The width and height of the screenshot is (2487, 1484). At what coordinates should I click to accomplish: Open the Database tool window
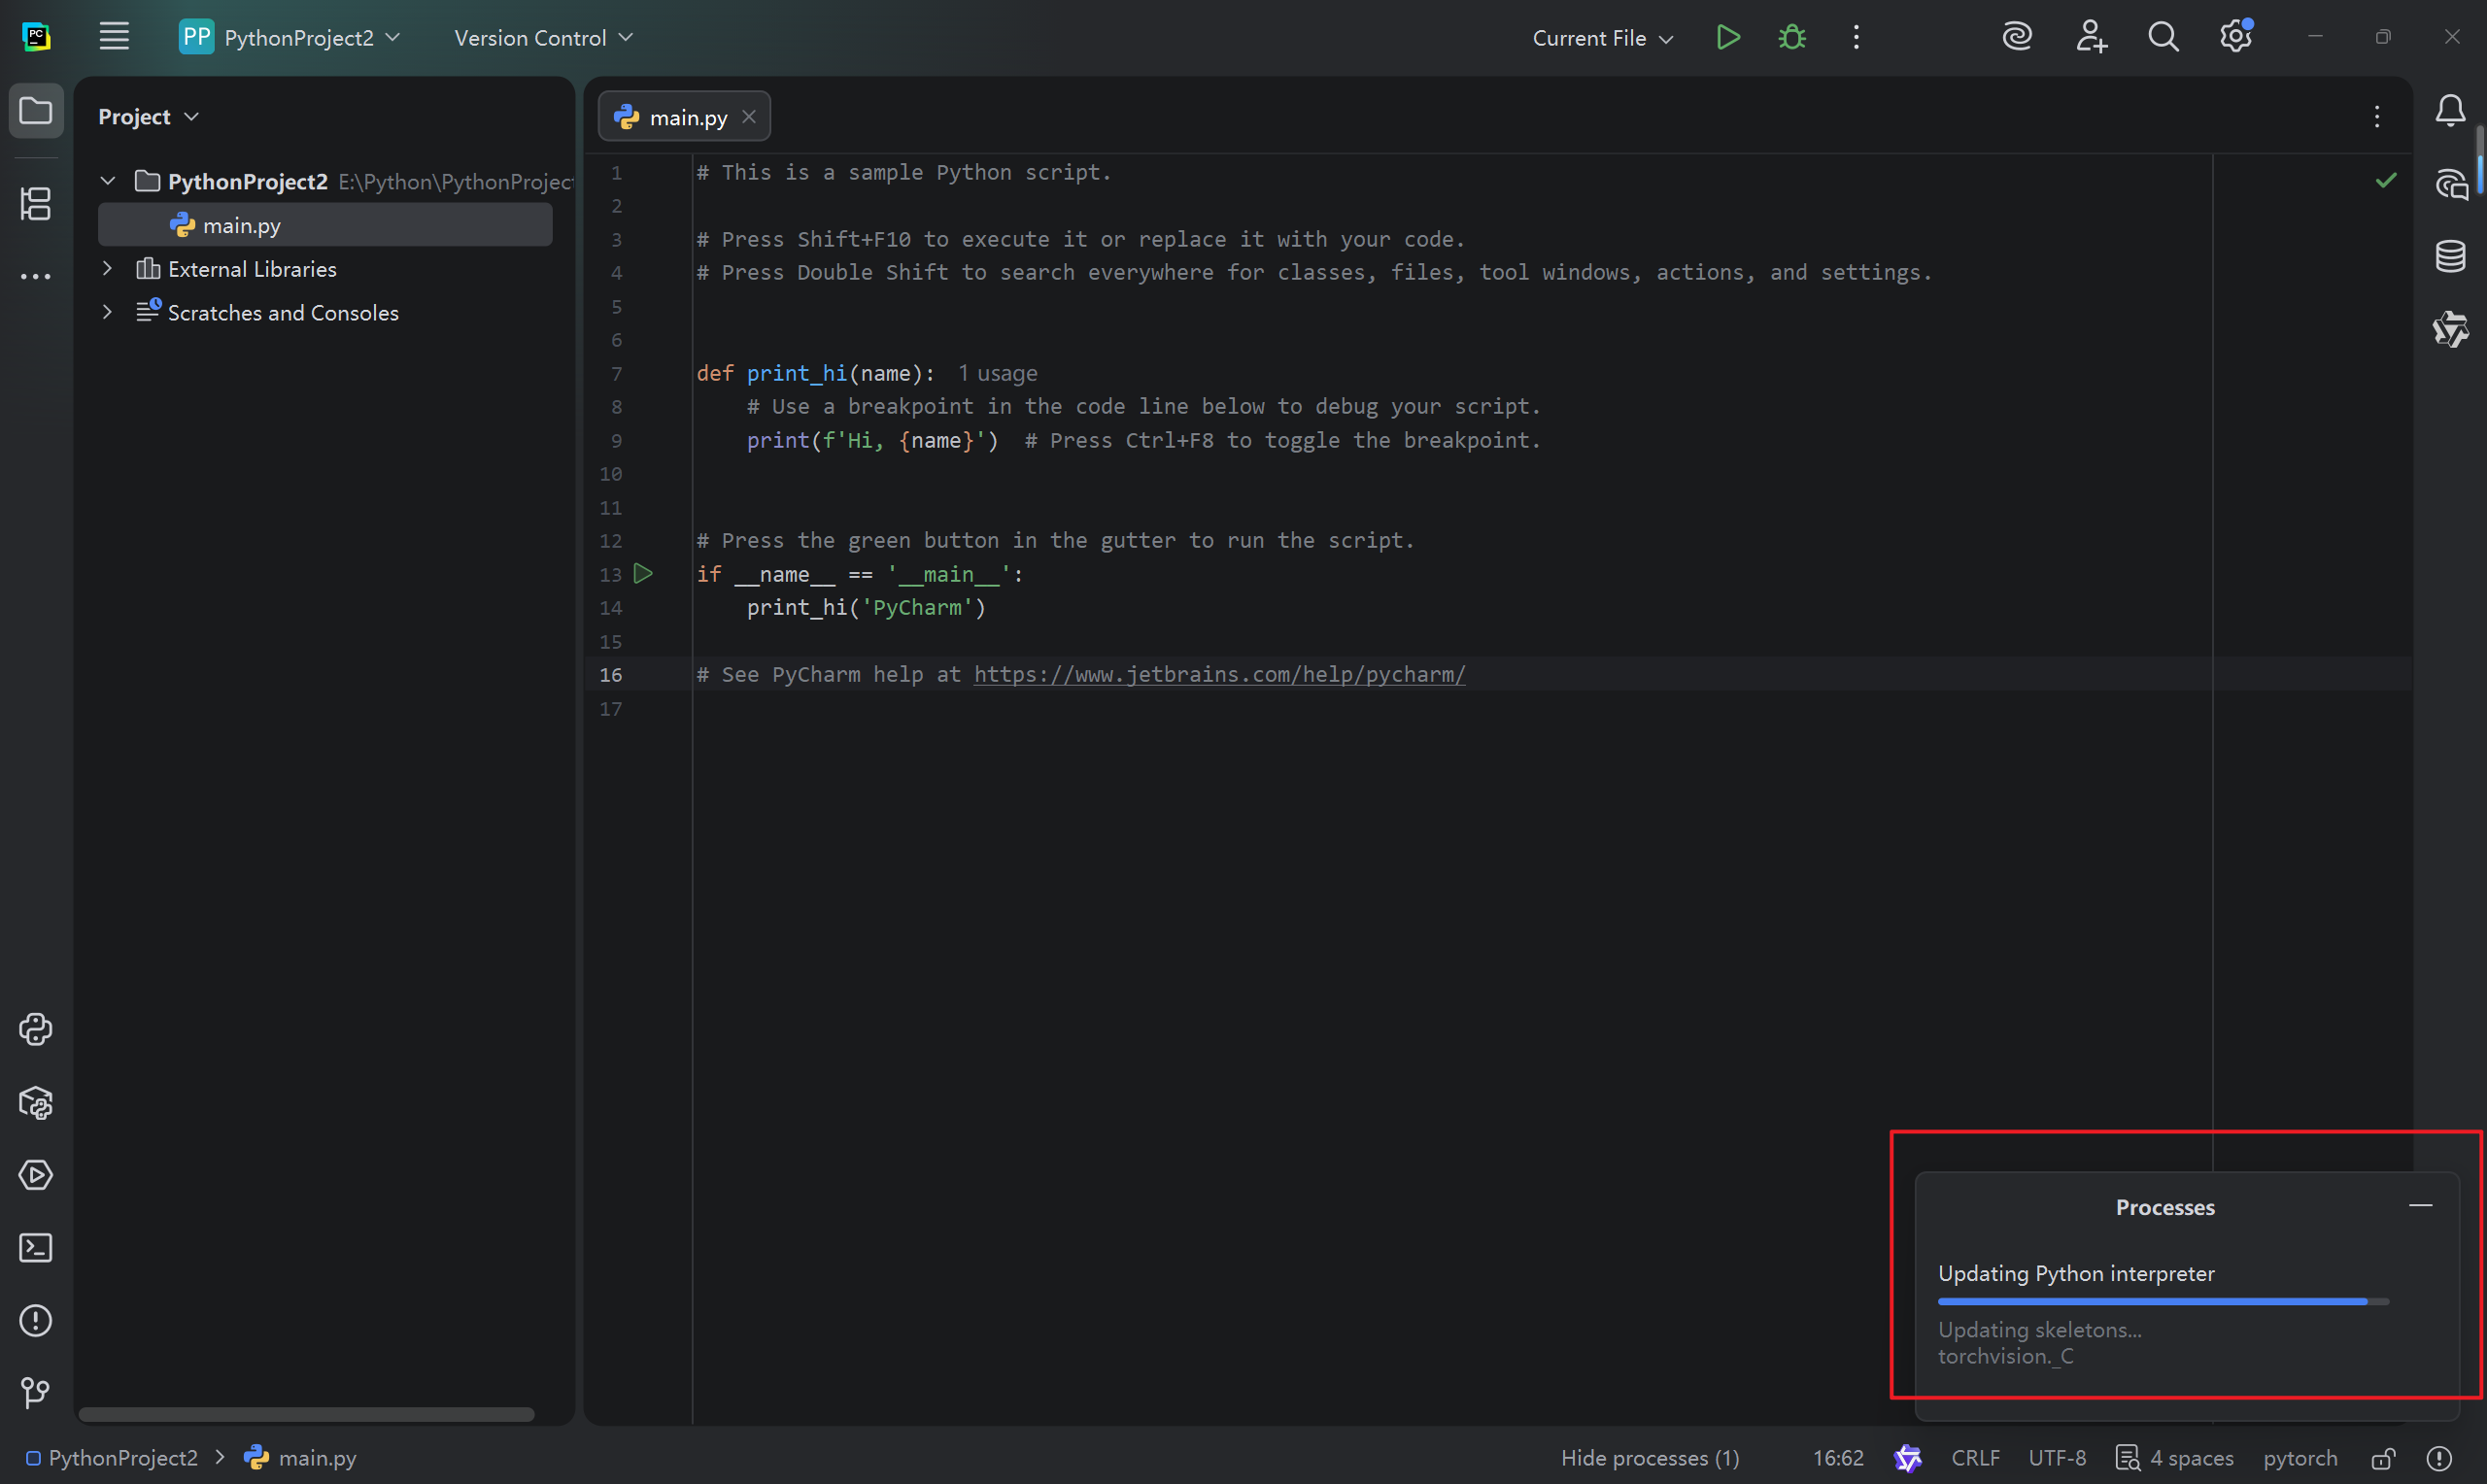tap(2449, 256)
